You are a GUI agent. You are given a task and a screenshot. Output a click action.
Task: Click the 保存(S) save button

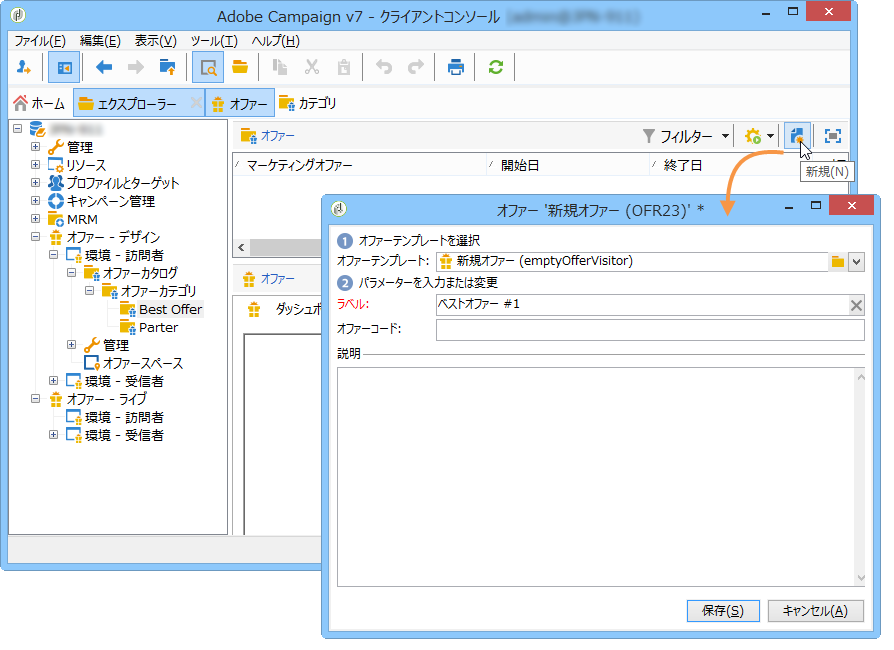tap(722, 611)
